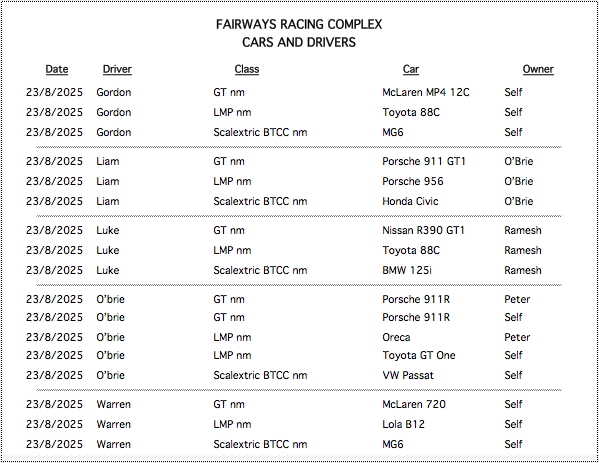
Task: Select the VW Passat car cell
Action: (x=408, y=375)
